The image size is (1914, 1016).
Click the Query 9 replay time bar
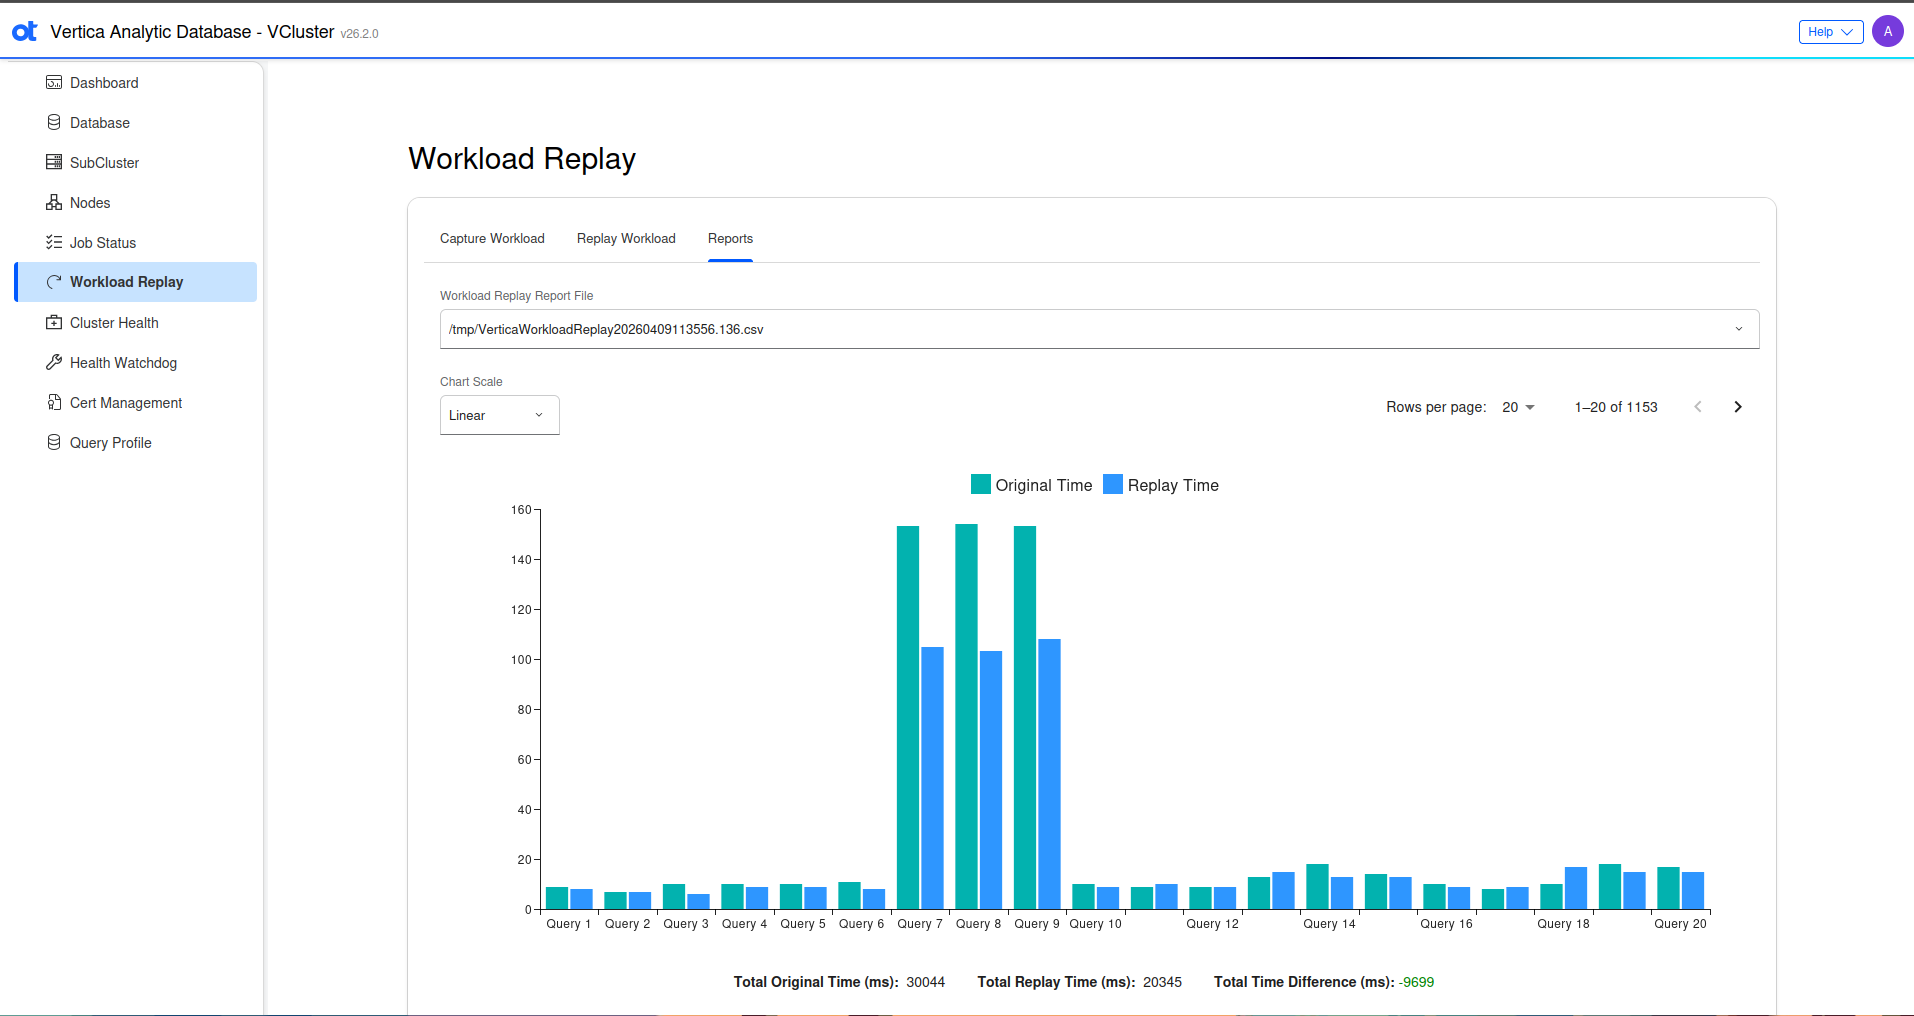(1049, 774)
